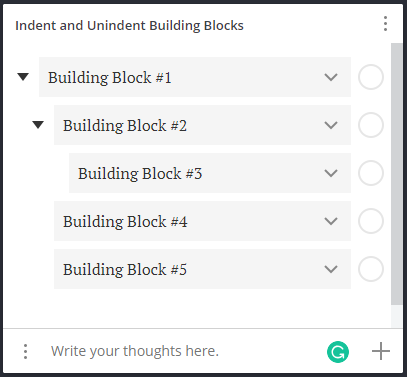
Task: Open the chevron dropdown on Building Block #2
Action: 331,125
